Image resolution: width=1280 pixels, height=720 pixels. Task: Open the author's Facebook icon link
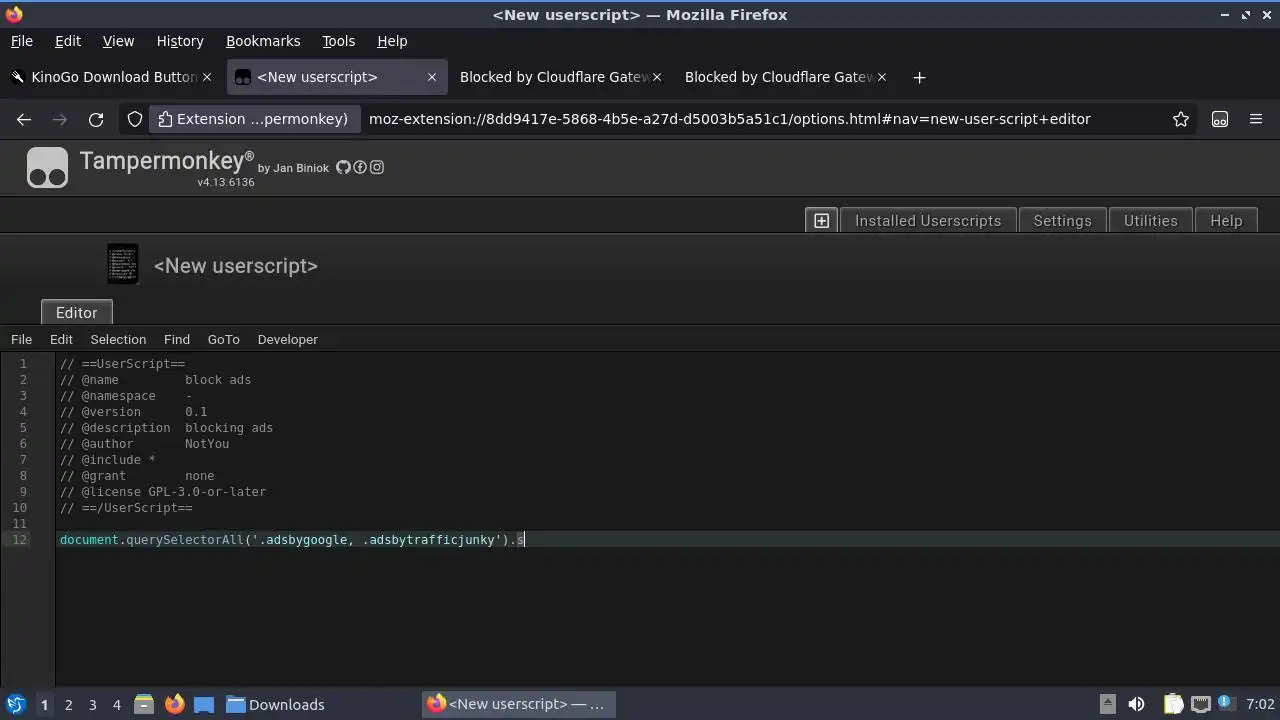pyautogui.click(x=360, y=167)
